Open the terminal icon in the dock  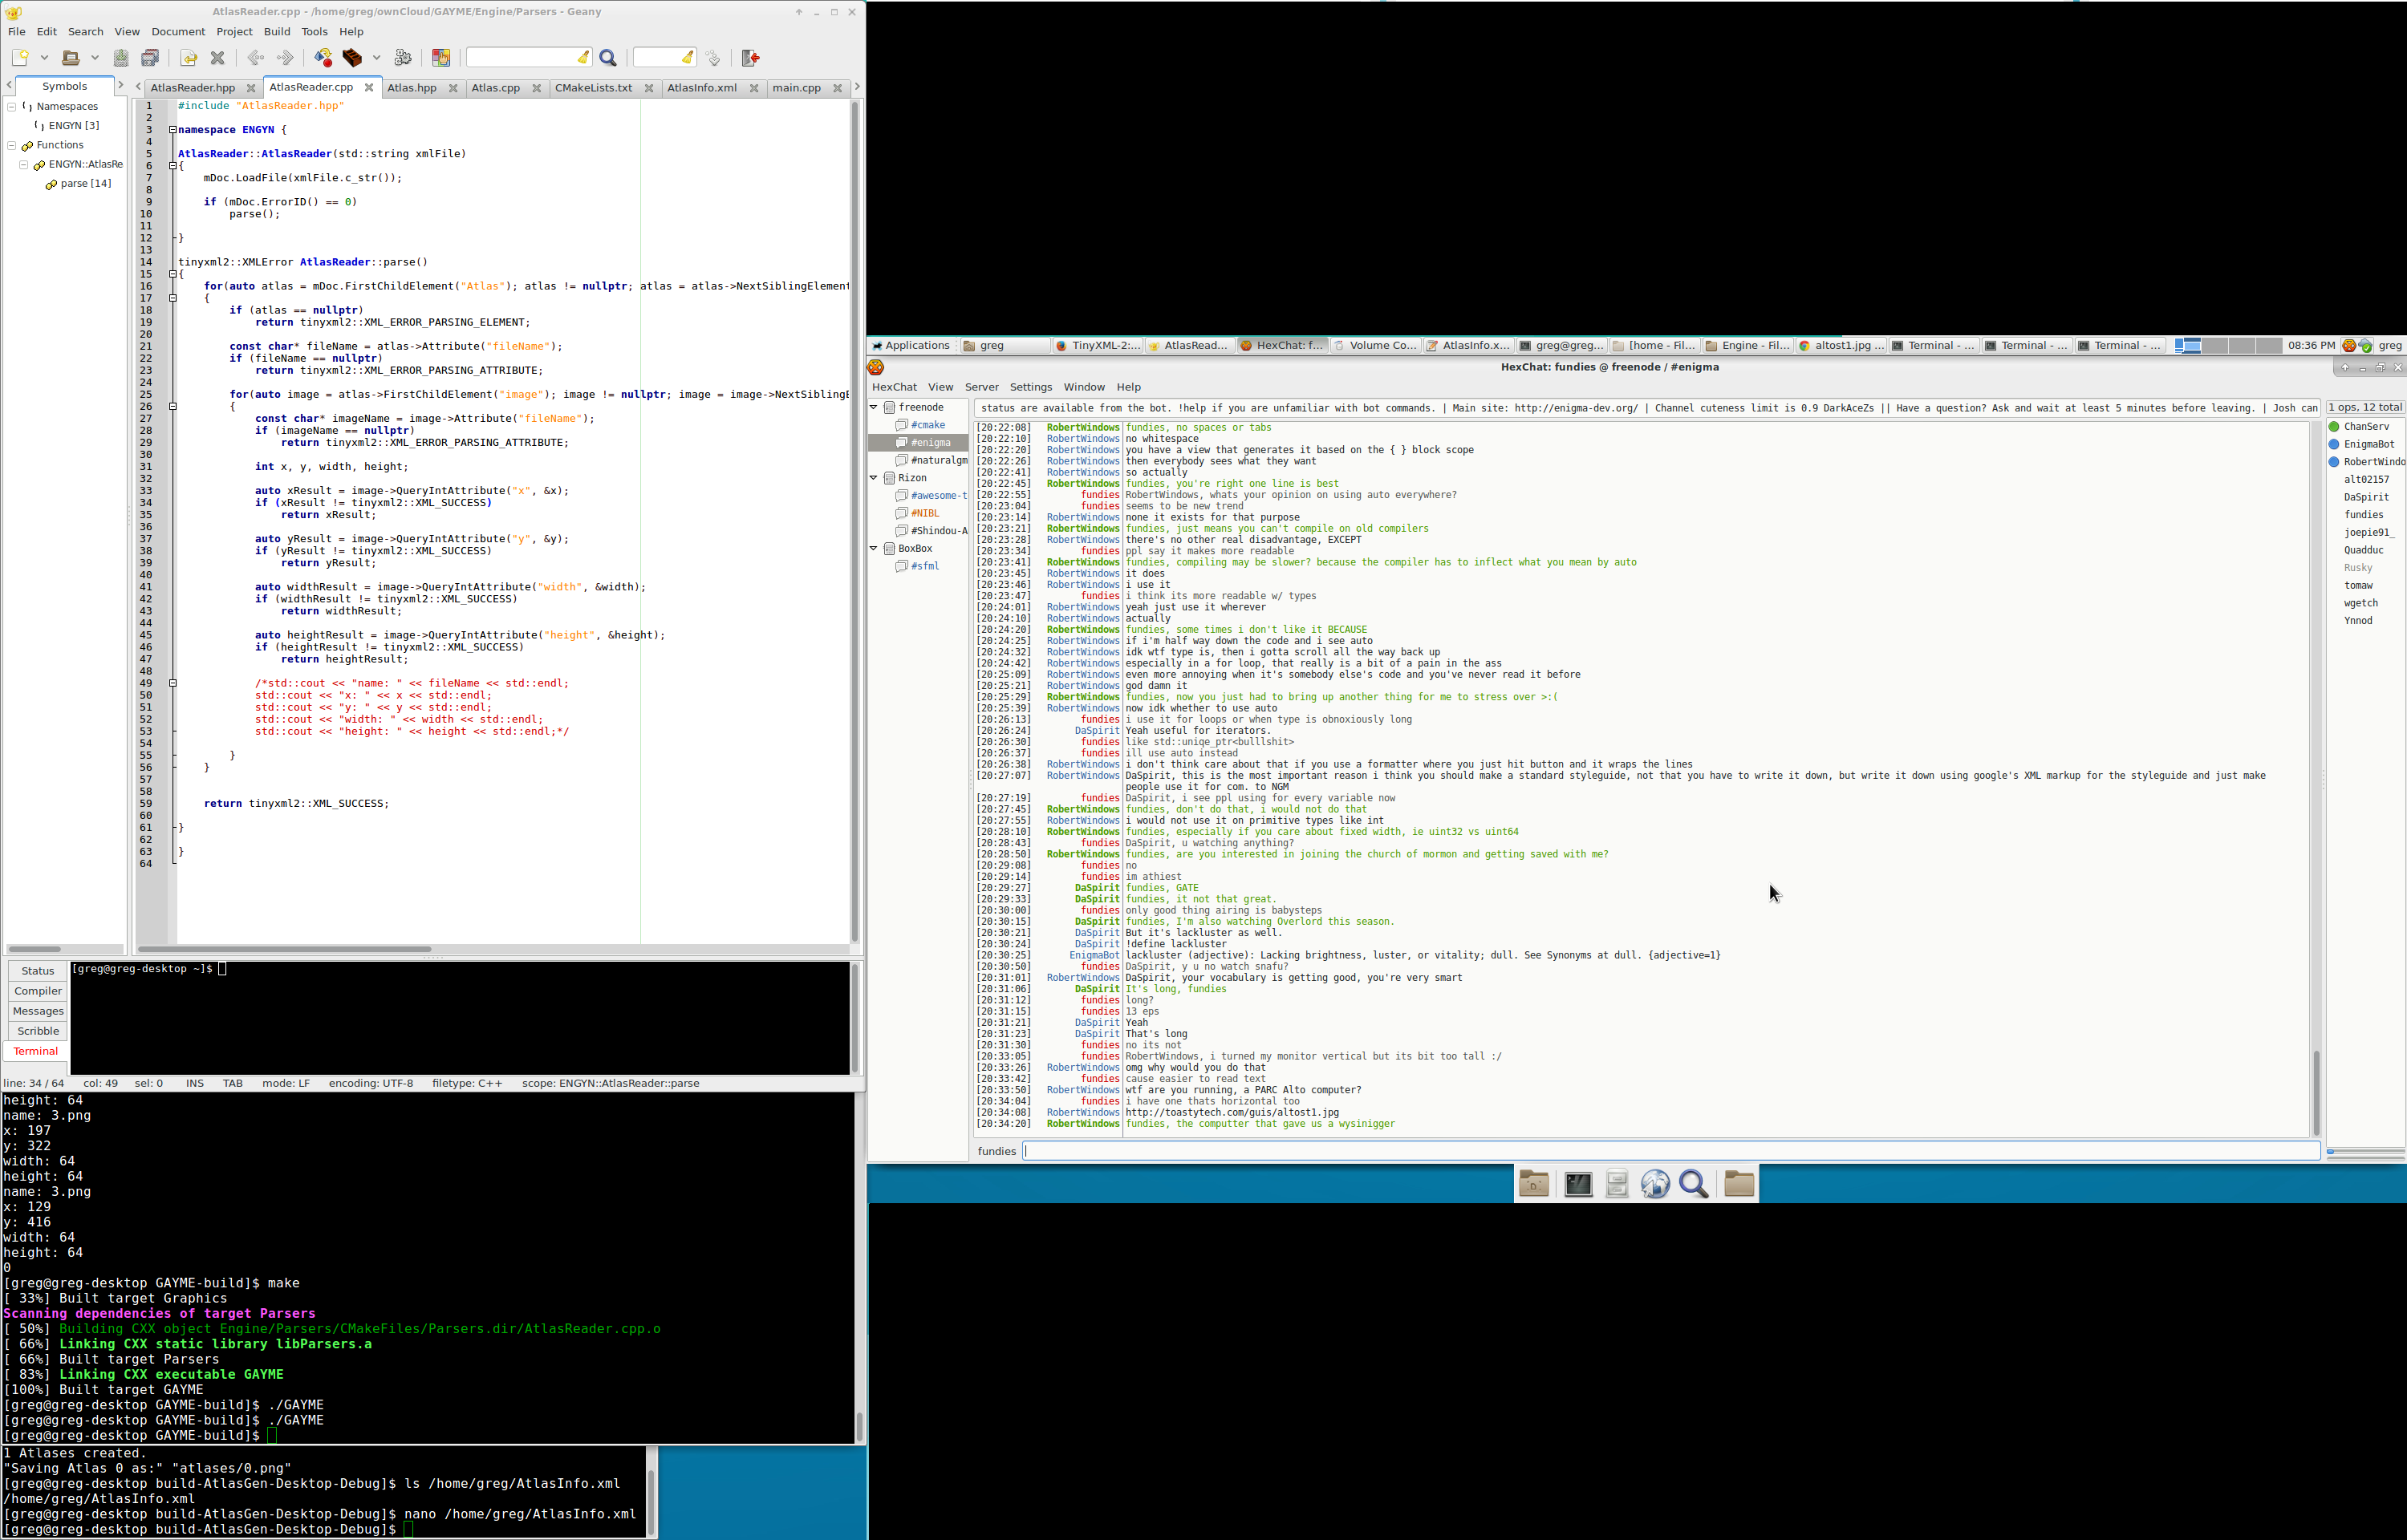coord(1578,1184)
